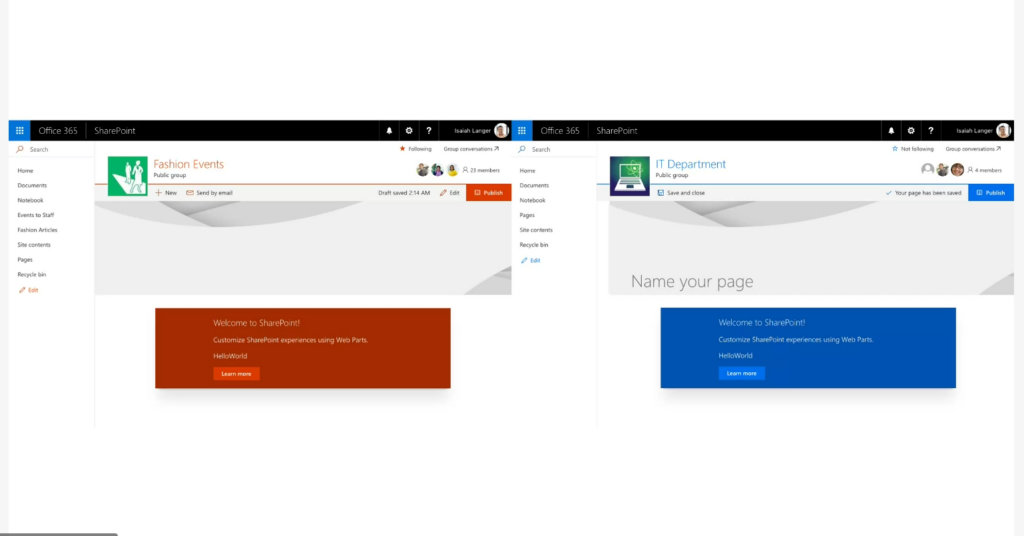Open Notebook in Fashion Events navigation
1024x536 pixels.
point(30,200)
